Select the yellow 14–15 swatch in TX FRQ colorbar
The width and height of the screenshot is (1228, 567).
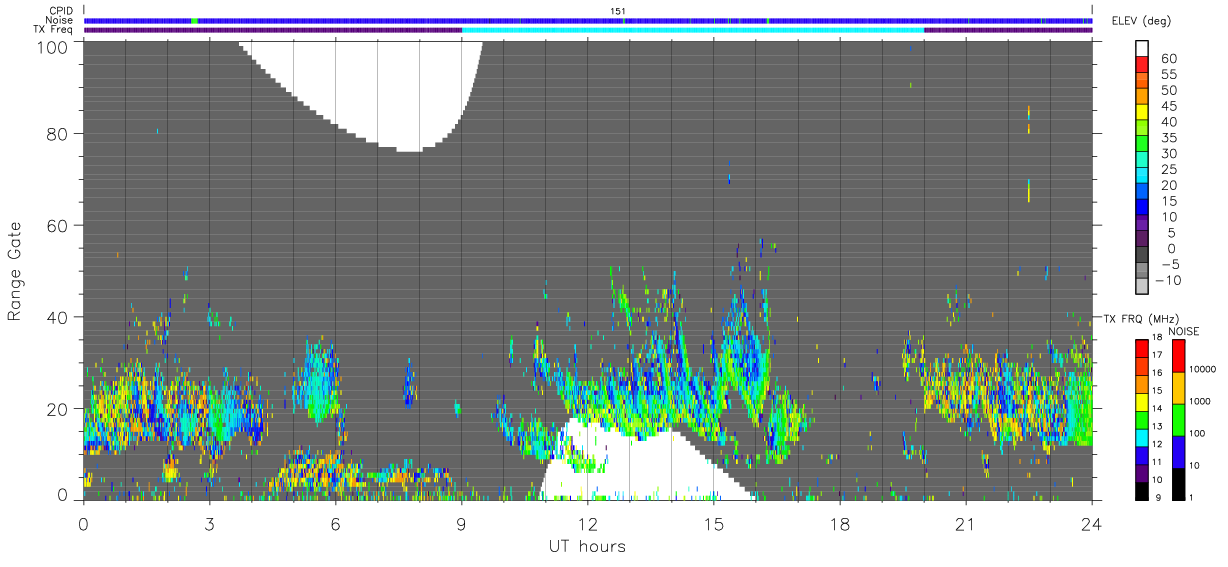1141,400
